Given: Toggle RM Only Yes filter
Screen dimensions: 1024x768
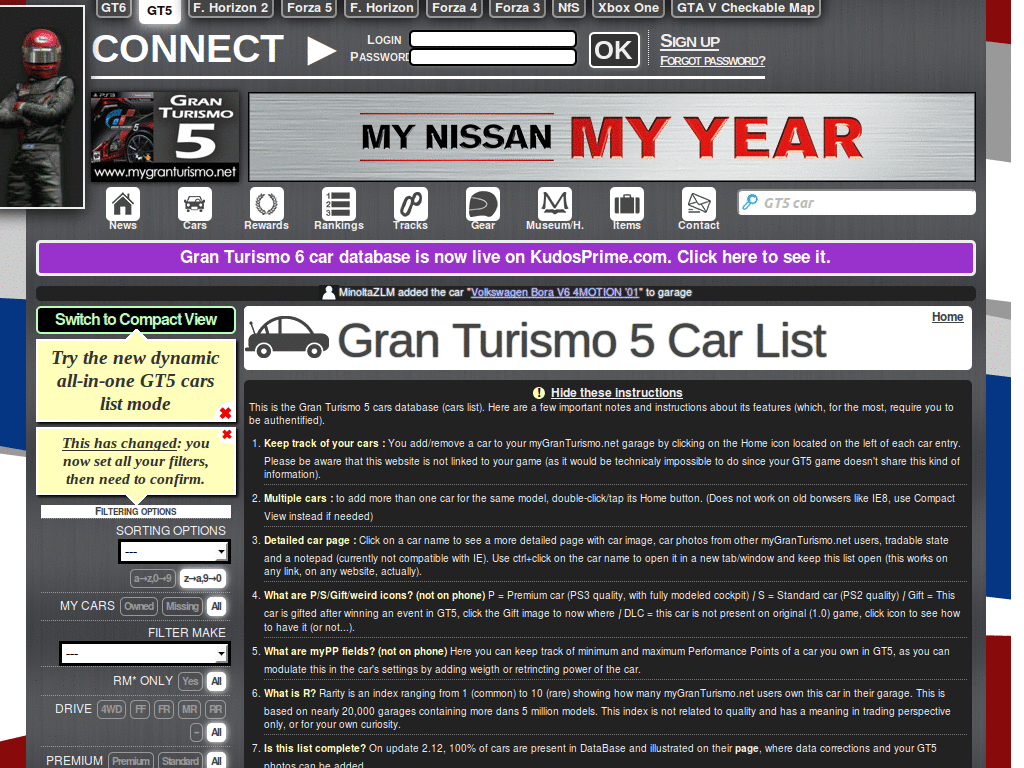Looking at the screenshot, I should [x=190, y=681].
